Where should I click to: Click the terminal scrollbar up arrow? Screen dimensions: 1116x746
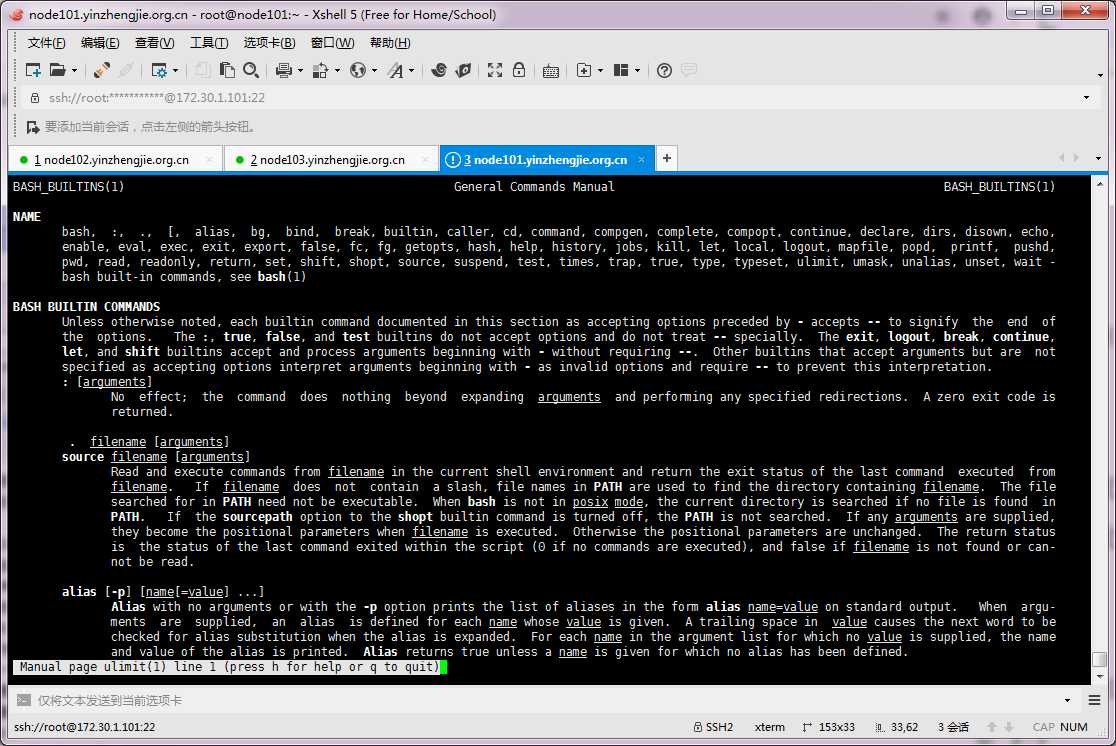point(1100,183)
